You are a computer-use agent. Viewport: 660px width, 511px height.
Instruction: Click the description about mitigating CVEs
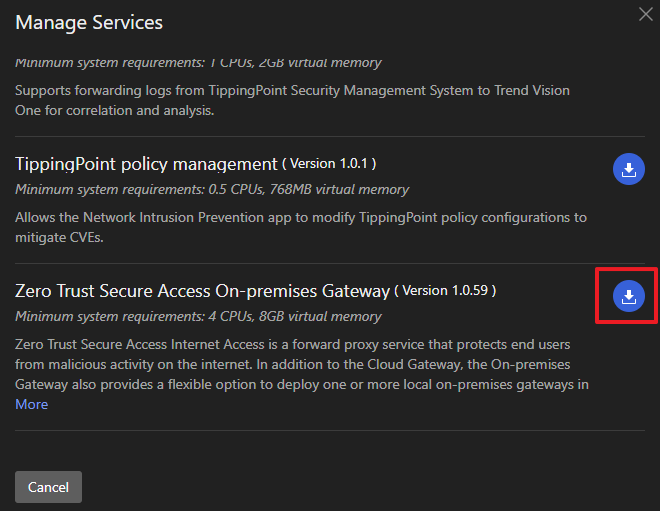[x=300, y=225]
